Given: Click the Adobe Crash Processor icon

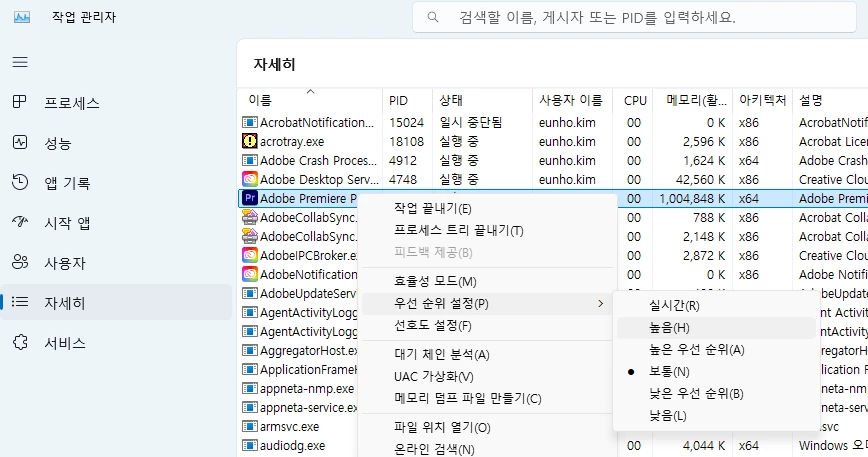Looking at the screenshot, I should (x=250, y=160).
